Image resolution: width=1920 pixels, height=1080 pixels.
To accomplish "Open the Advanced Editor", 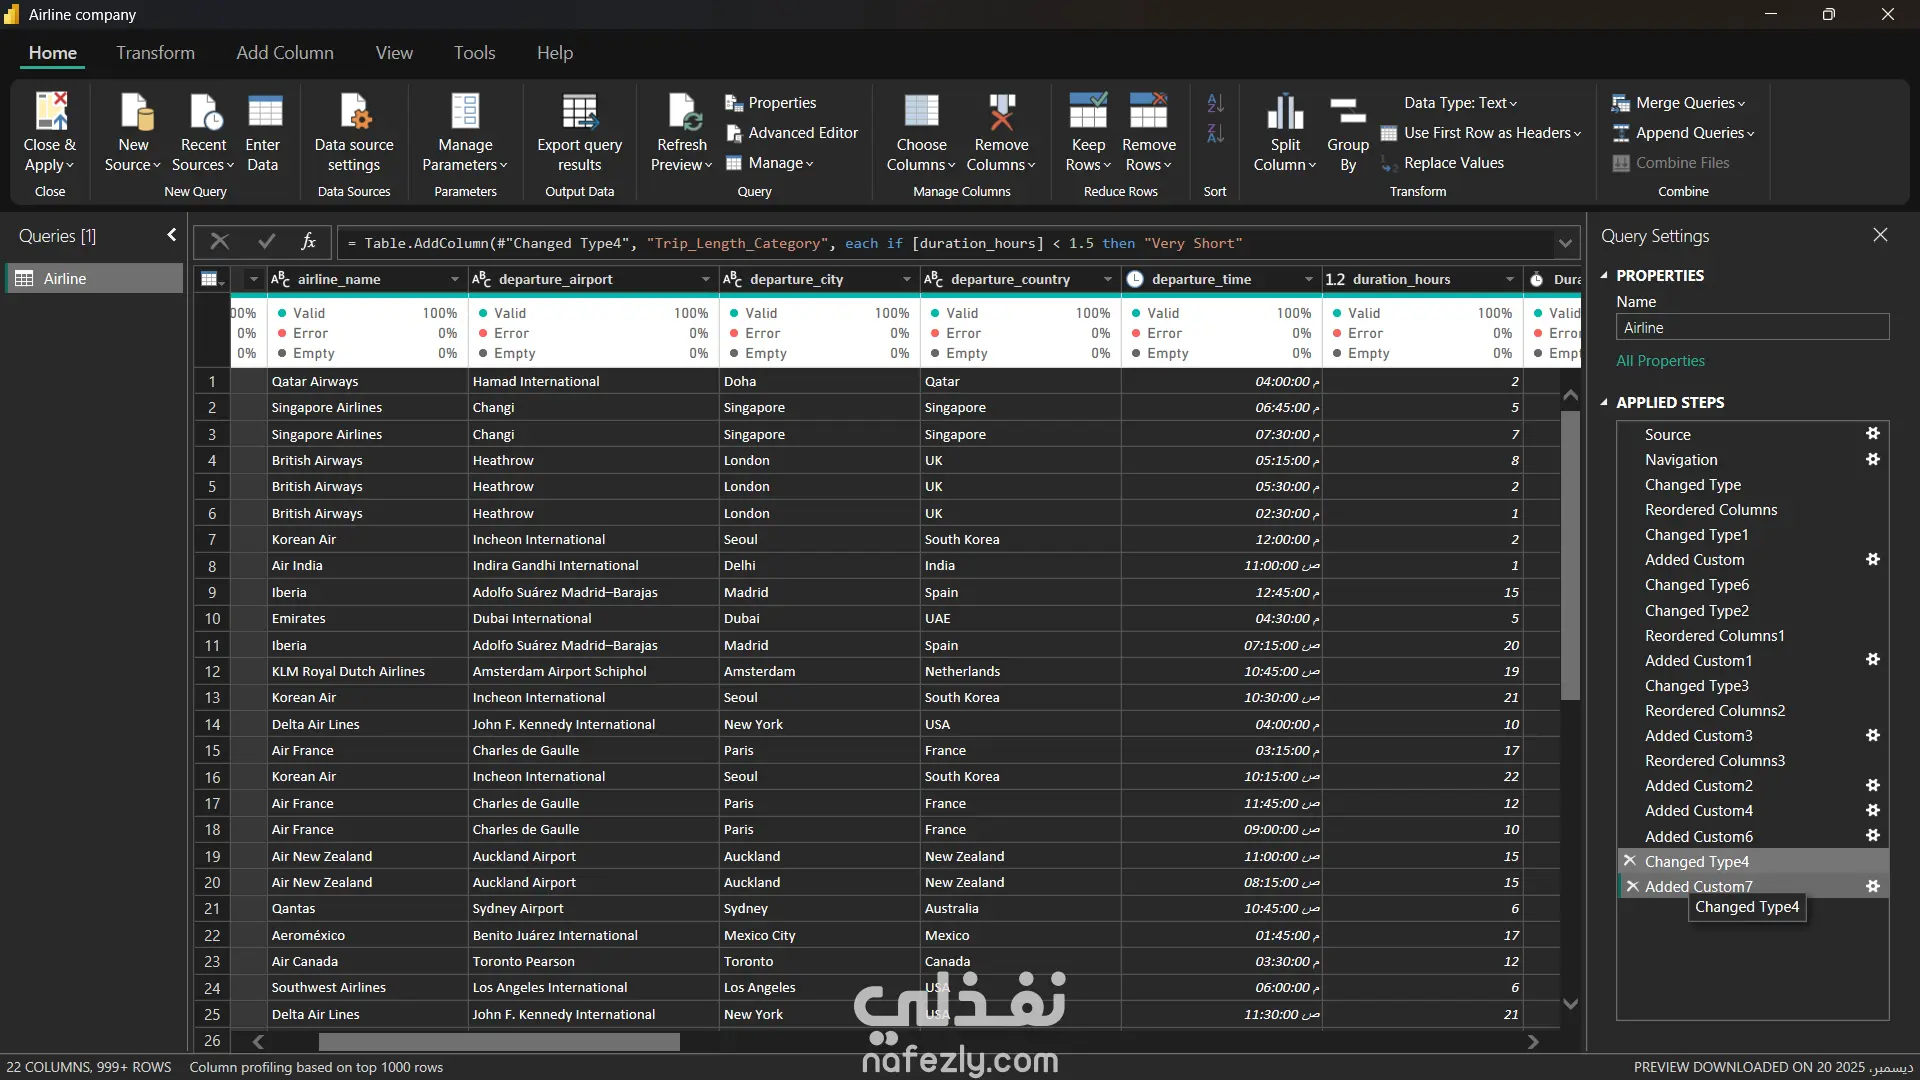I will click(x=791, y=133).
